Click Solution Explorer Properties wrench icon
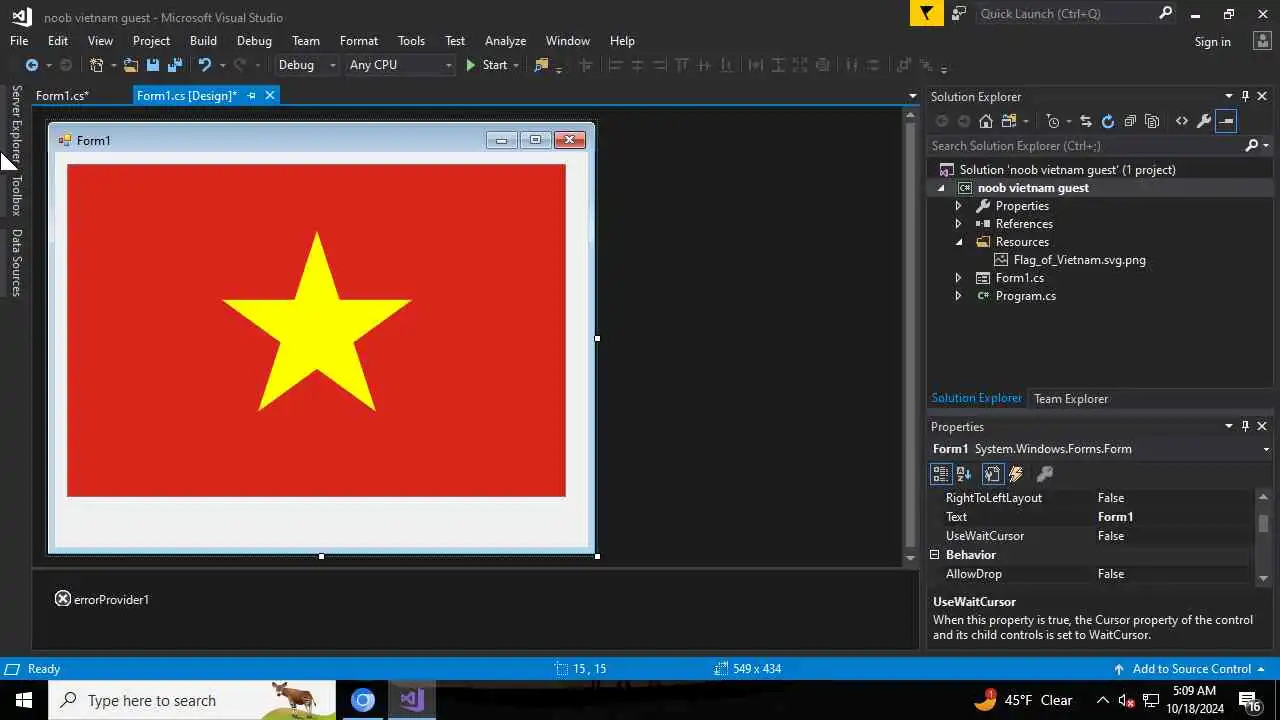1280x720 pixels. (x=1204, y=121)
